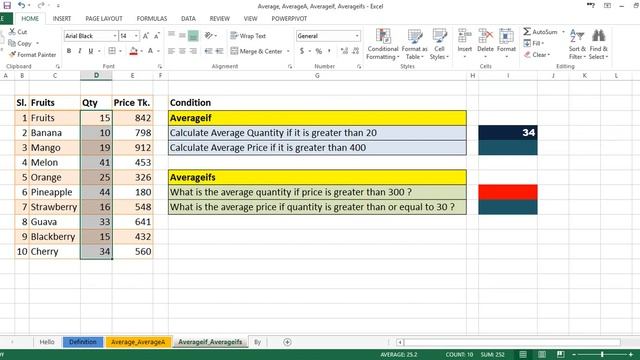640x360 pixels.
Task: Decrease font size with the small A icon
Action: tap(157, 36)
